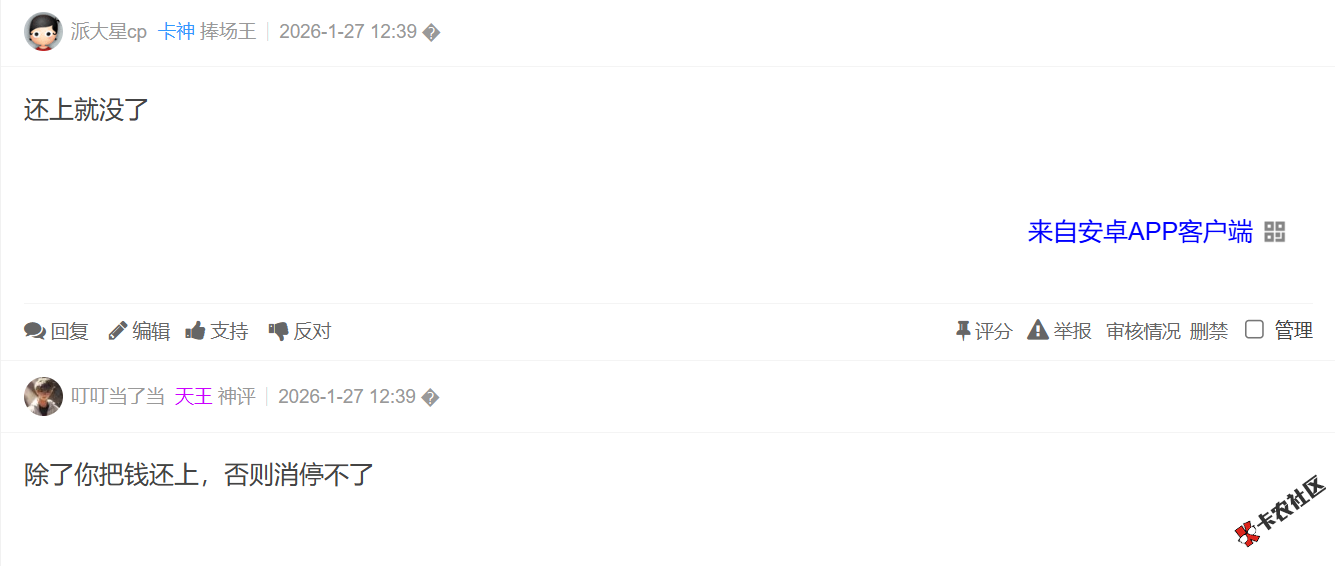The width and height of the screenshot is (1335, 566).
Task: Click the pencil edit icon
Action: coord(118,331)
